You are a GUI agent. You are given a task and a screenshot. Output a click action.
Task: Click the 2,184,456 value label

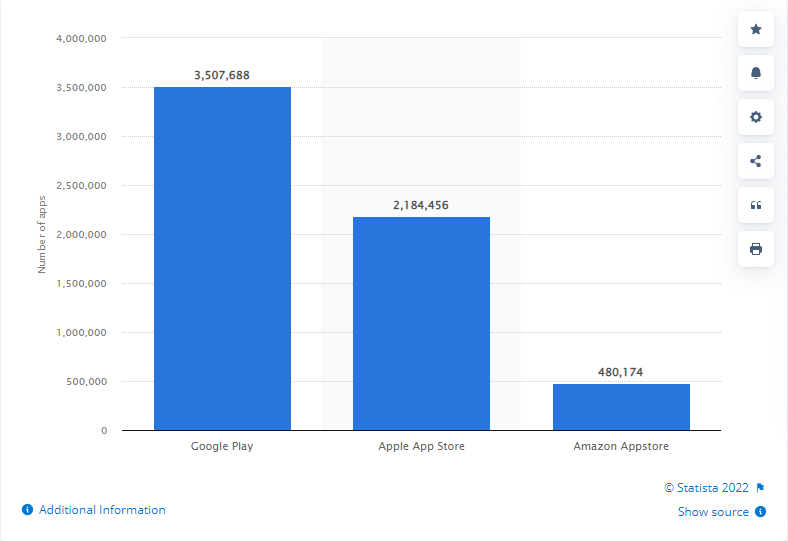click(421, 205)
